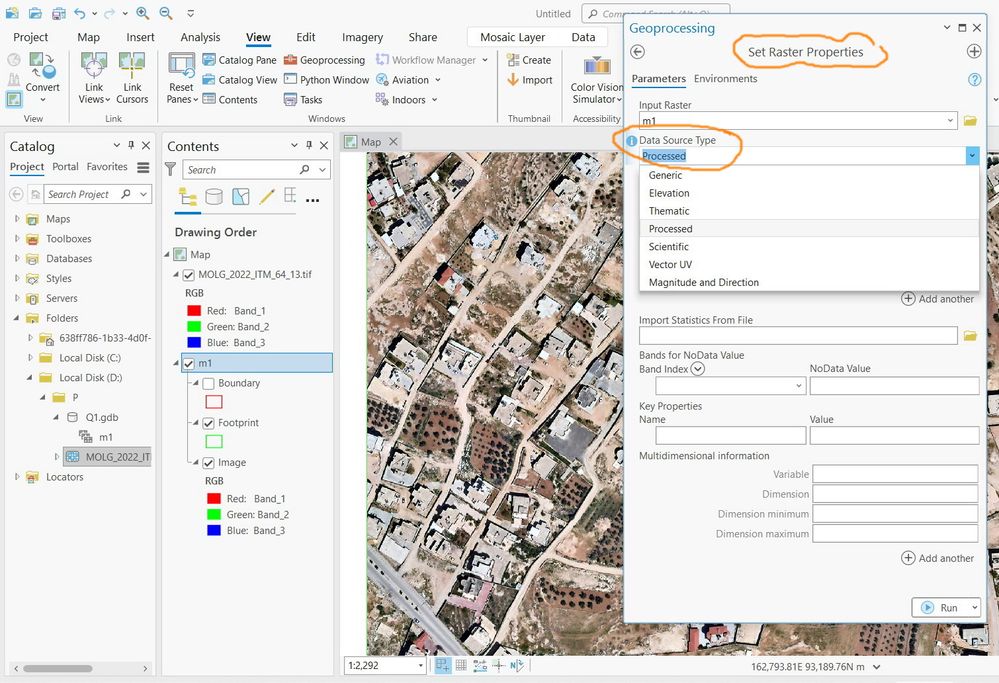Open the Band Index dropdown
999x683 pixels.
tap(730, 385)
